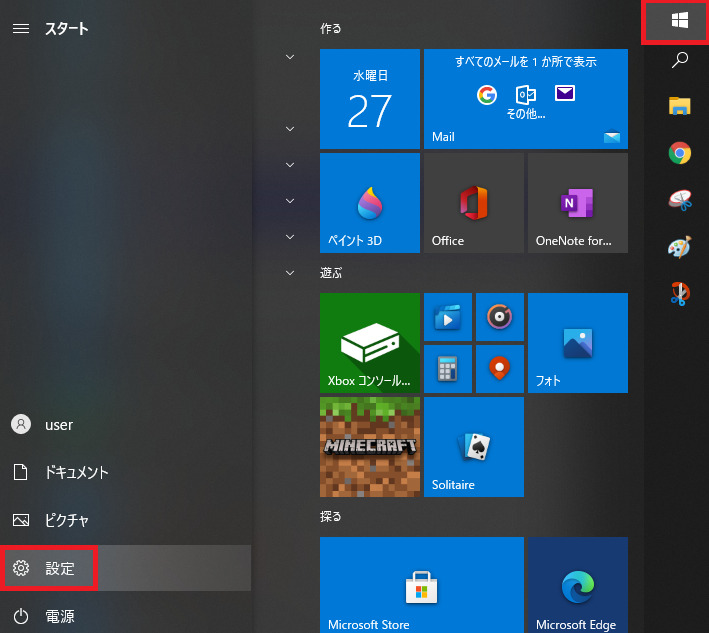Open the Groove Music small tile
This screenshot has width=709, height=633.
pyautogui.click(x=500, y=317)
